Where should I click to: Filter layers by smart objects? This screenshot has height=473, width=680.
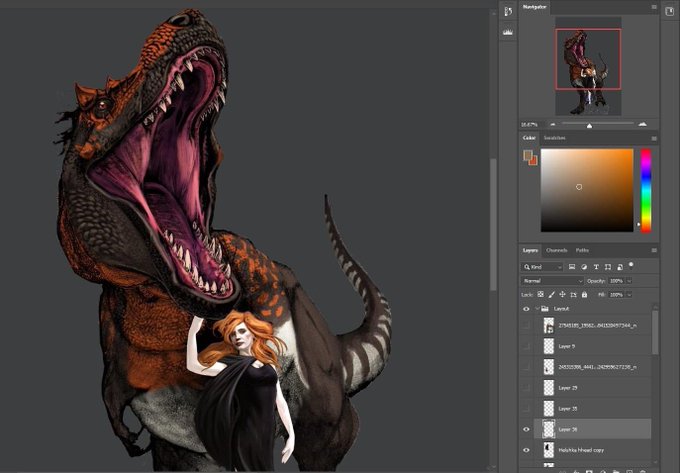(x=620, y=267)
